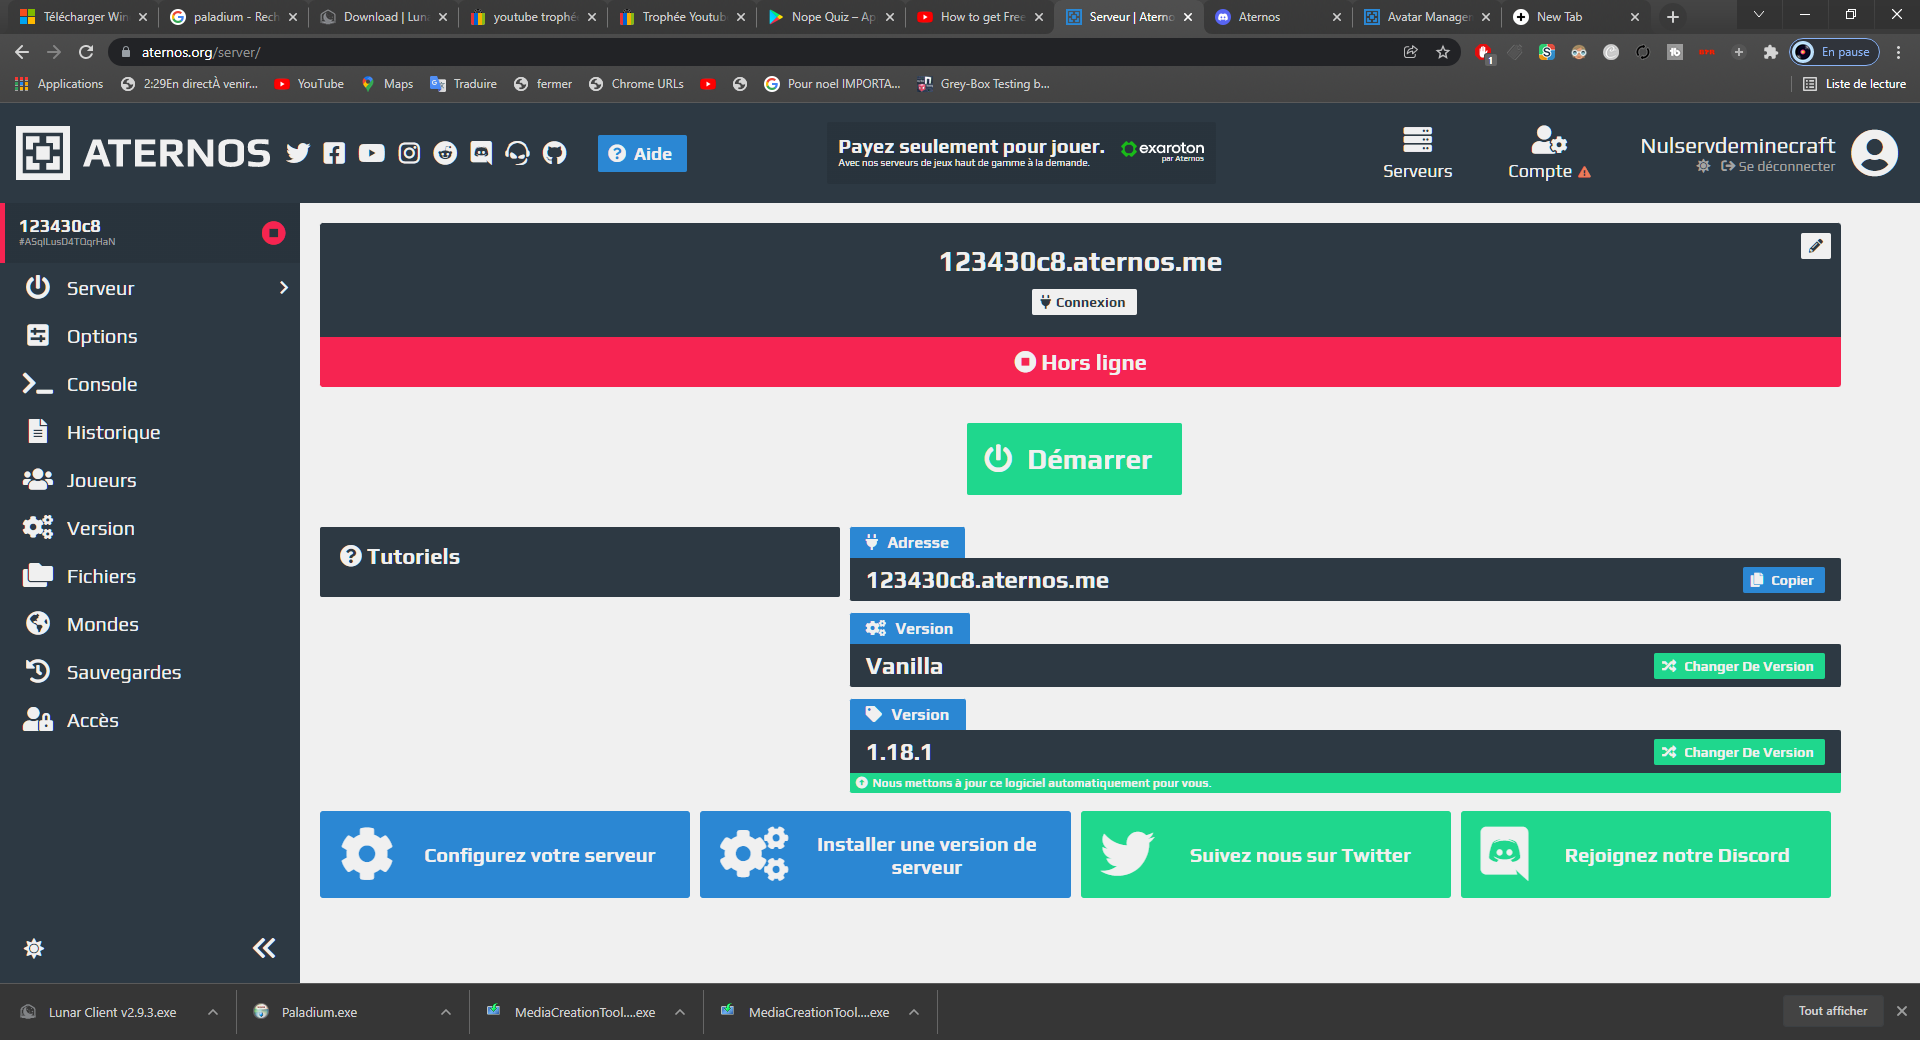Click Se déconnecter to log out

pyautogui.click(x=1778, y=167)
